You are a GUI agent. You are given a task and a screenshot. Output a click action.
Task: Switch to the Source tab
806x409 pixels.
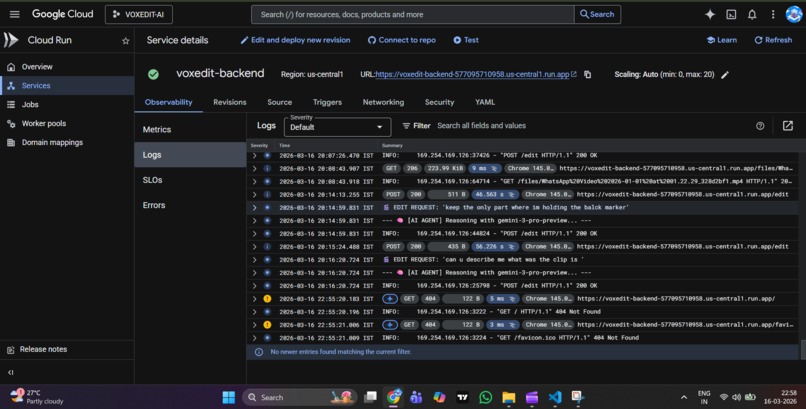pyautogui.click(x=280, y=102)
